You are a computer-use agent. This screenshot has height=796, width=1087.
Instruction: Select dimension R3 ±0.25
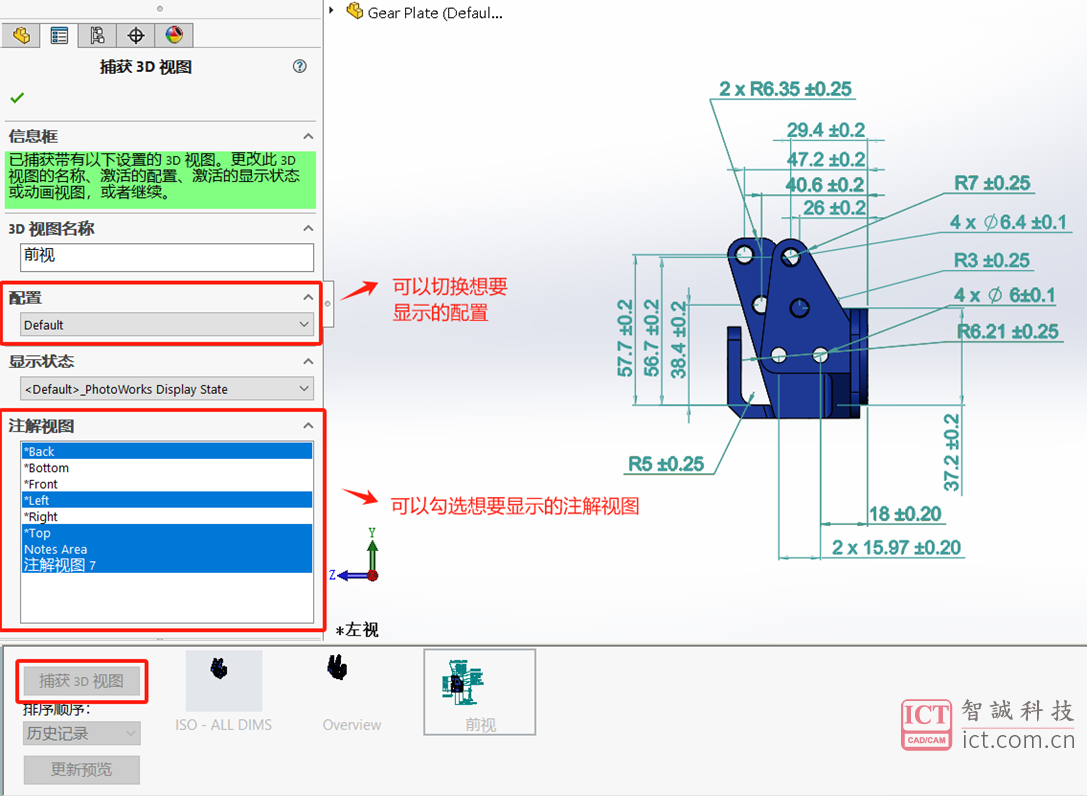(x=991, y=260)
